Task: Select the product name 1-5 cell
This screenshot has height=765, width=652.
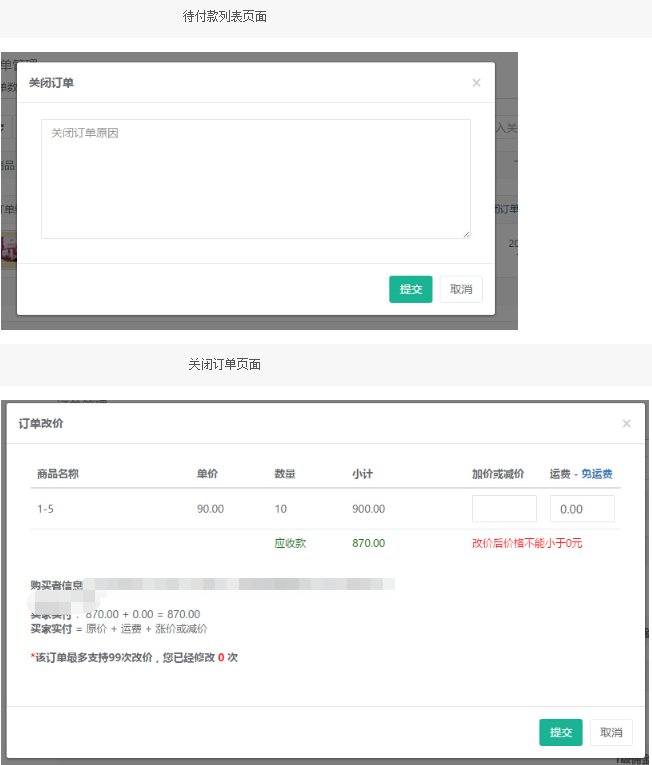Action: [45, 509]
